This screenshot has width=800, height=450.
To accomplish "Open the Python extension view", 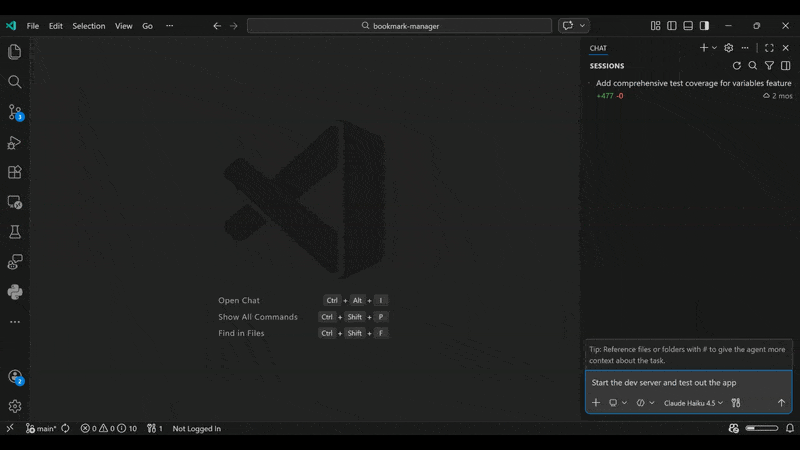I will [x=15, y=292].
